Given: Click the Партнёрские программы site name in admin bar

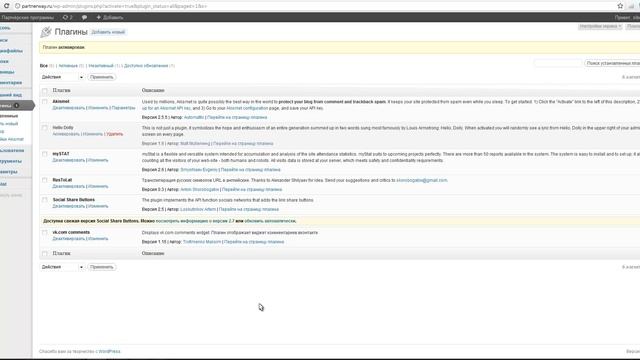Looking at the screenshot, I should tap(27, 18).
